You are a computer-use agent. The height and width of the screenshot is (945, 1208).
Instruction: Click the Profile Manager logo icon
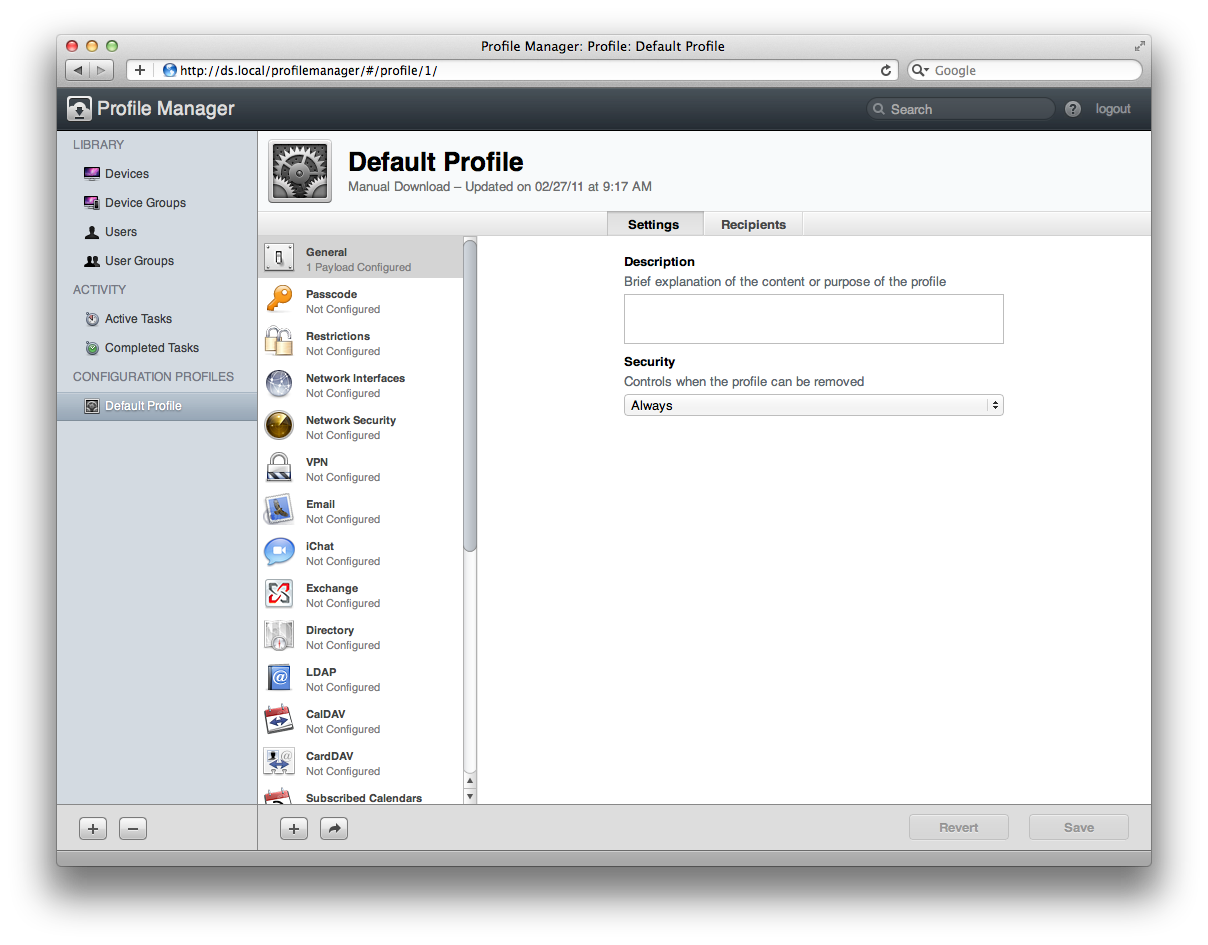pos(79,109)
